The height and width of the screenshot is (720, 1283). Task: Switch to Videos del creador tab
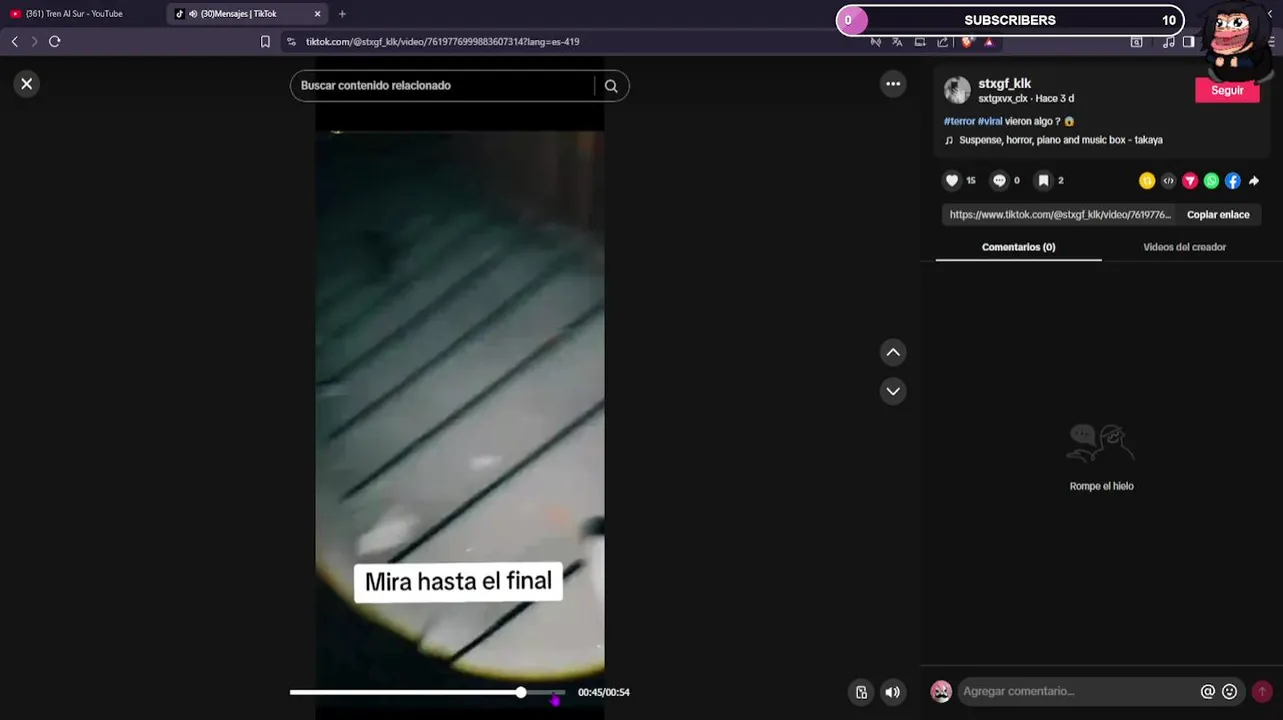(x=1184, y=247)
